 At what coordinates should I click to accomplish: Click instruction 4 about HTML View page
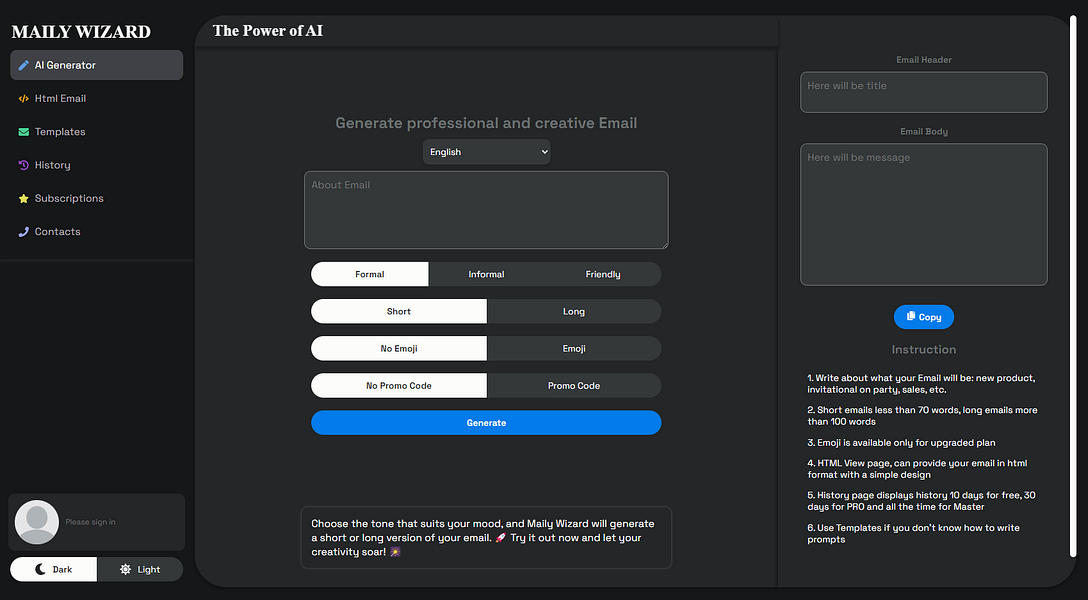pyautogui.click(x=917, y=469)
